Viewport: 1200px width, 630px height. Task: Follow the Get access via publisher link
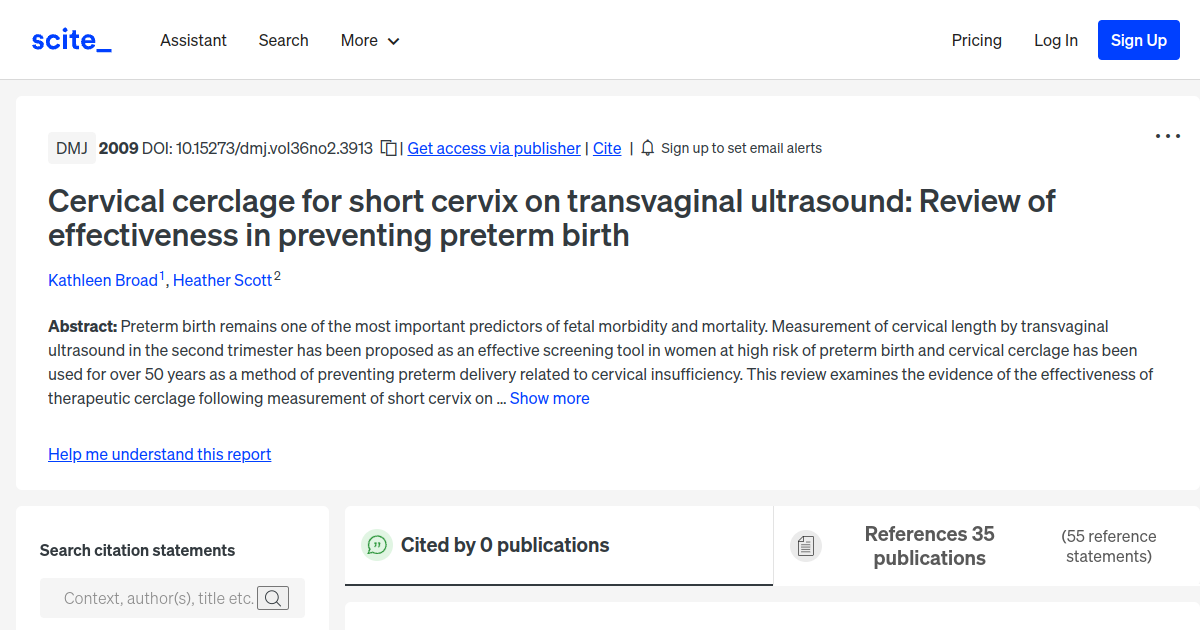493,148
